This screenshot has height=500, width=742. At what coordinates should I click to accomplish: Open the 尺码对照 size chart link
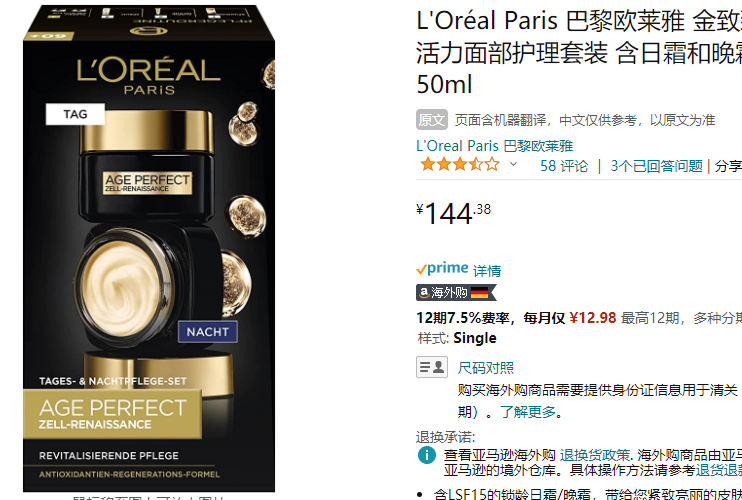point(486,368)
